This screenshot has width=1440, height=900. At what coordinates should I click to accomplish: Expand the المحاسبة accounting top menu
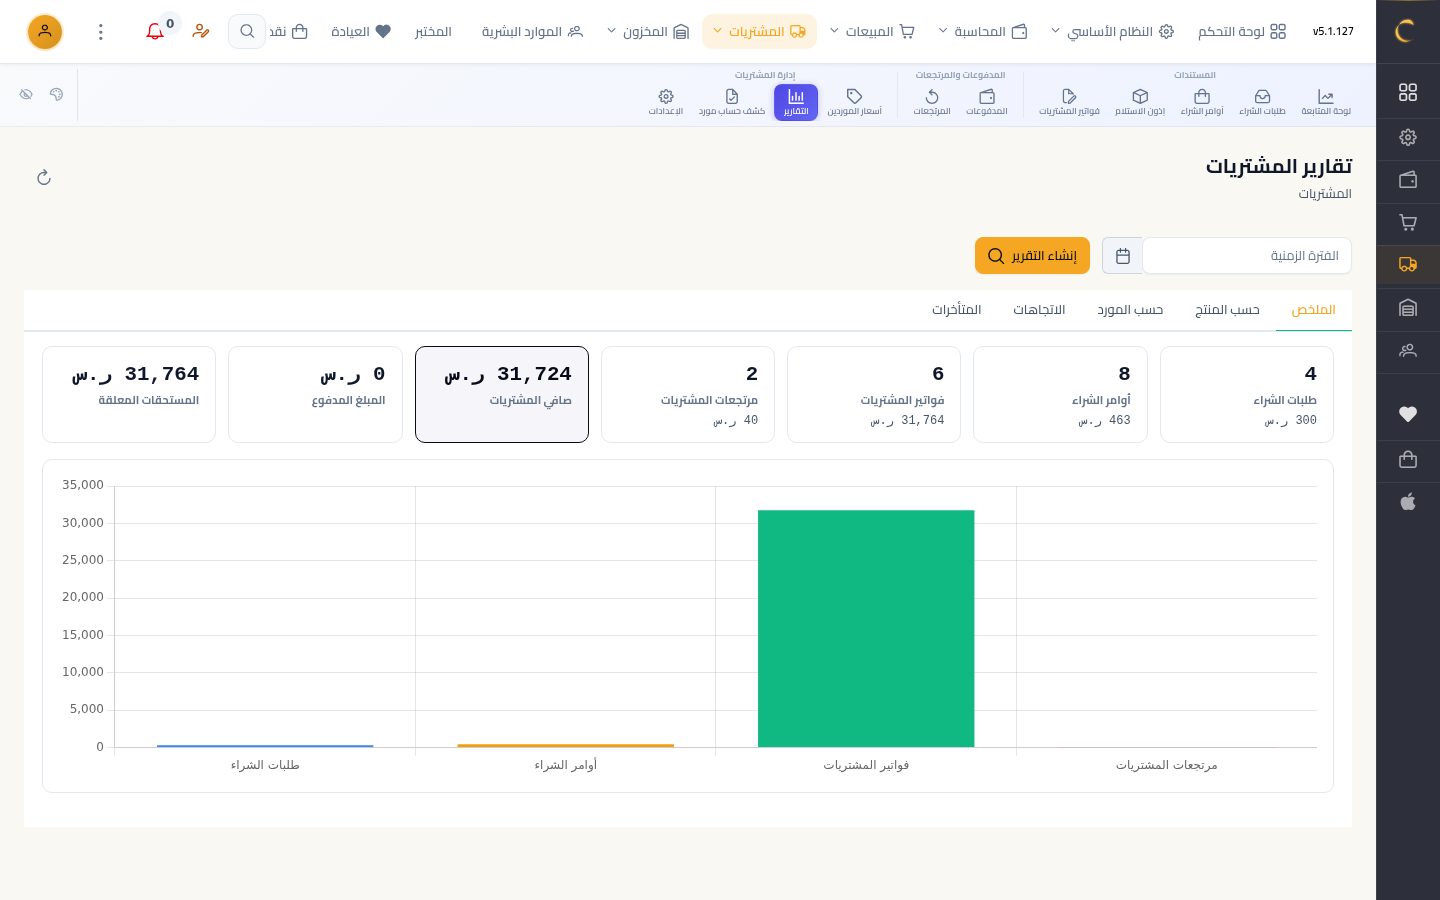coord(984,31)
